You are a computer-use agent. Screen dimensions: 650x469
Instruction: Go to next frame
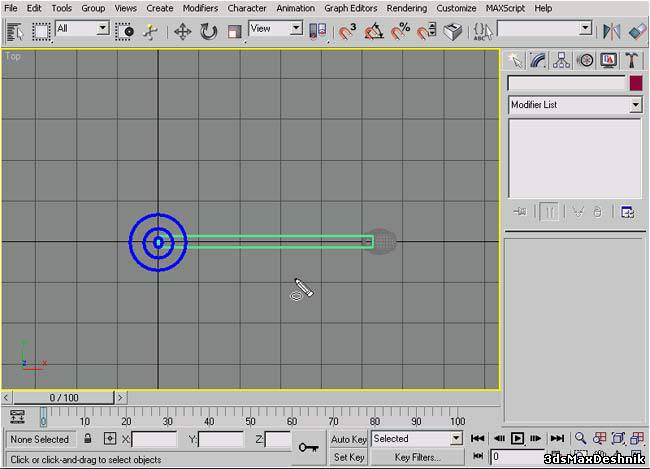(x=535, y=438)
